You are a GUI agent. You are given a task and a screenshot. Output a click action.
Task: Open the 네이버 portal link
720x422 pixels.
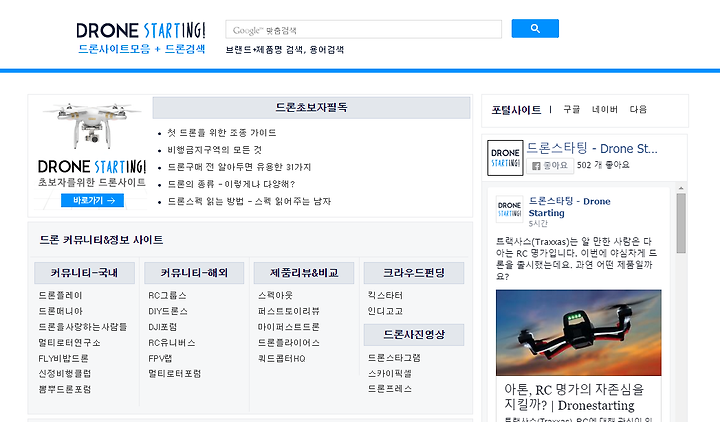605,109
